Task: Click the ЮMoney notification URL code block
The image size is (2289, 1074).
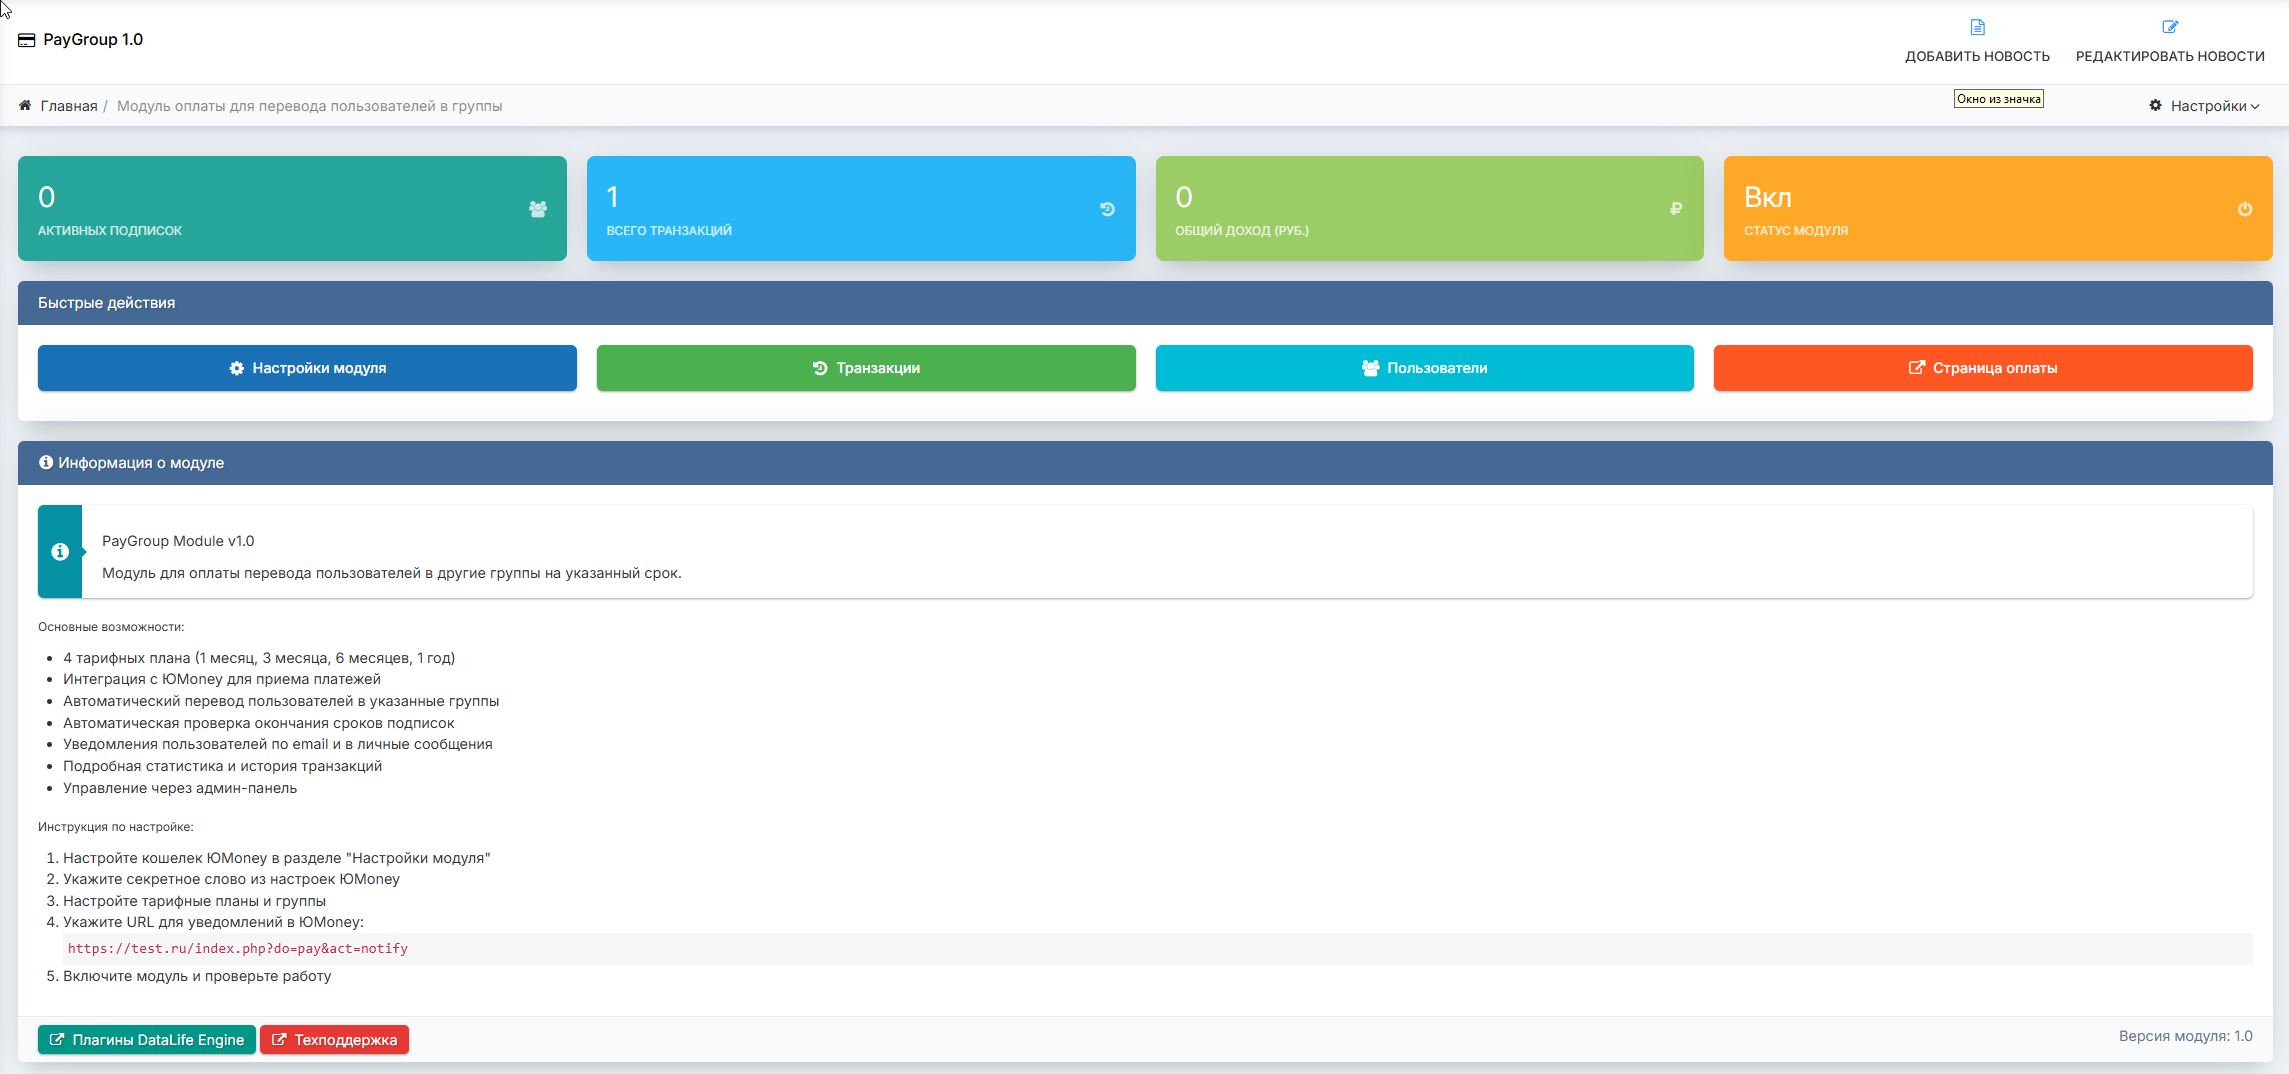Action: click(x=238, y=949)
